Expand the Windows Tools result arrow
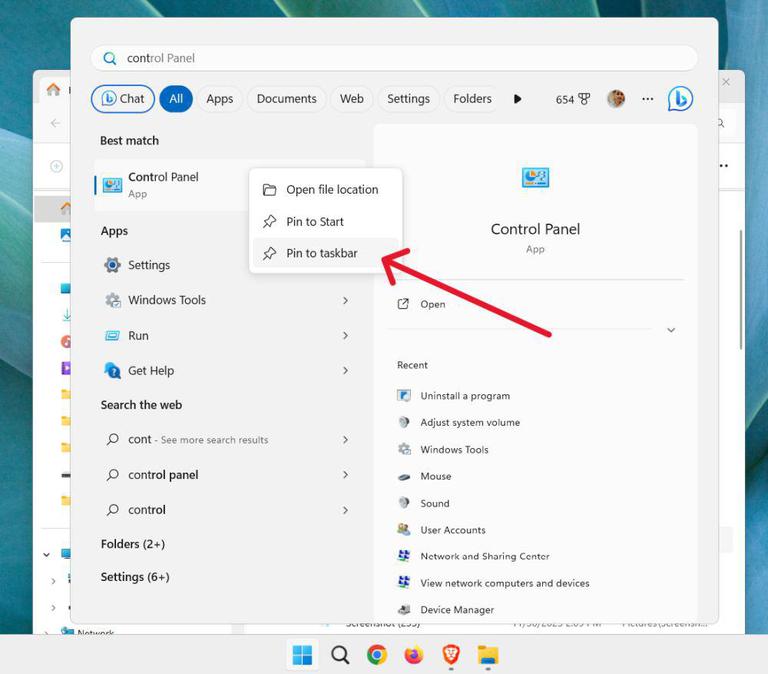The image size is (768, 674). click(x=345, y=300)
